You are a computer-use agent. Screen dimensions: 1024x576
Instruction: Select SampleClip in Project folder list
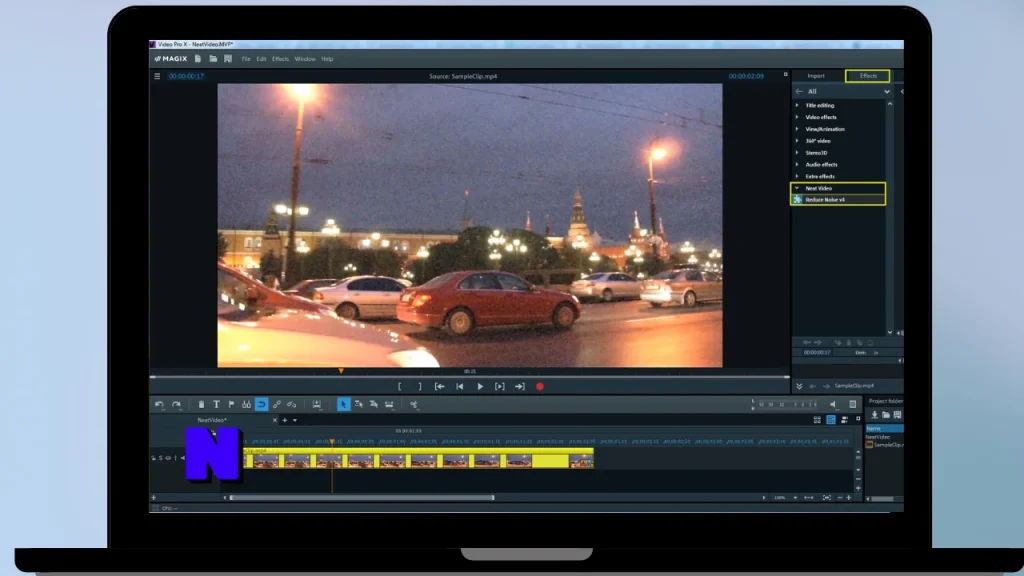(885, 445)
